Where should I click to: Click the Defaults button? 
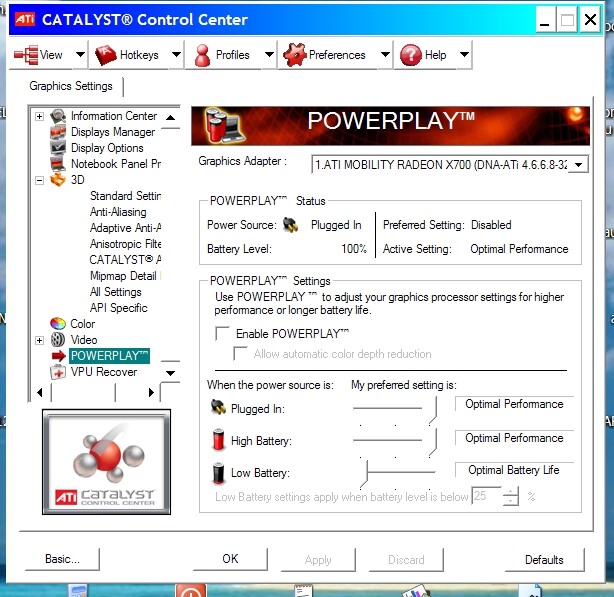tap(544, 559)
